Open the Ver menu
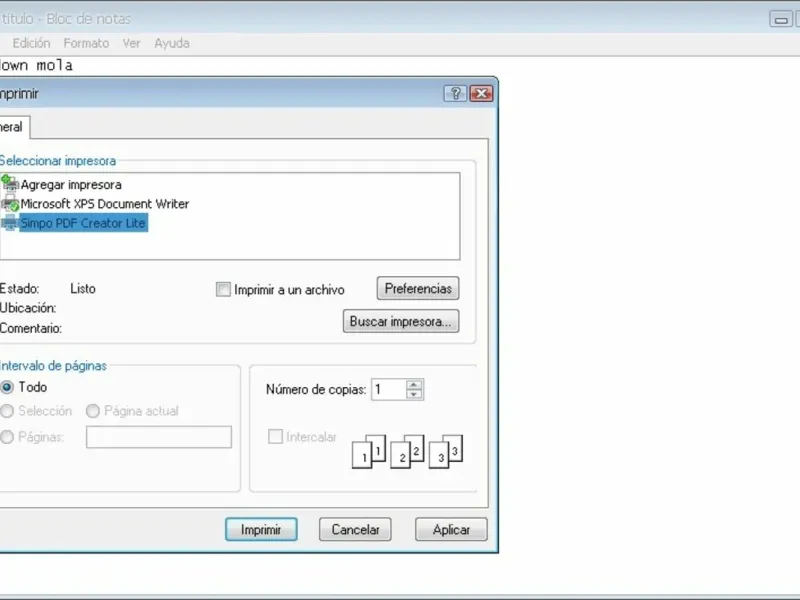The image size is (800, 600). click(131, 43)
